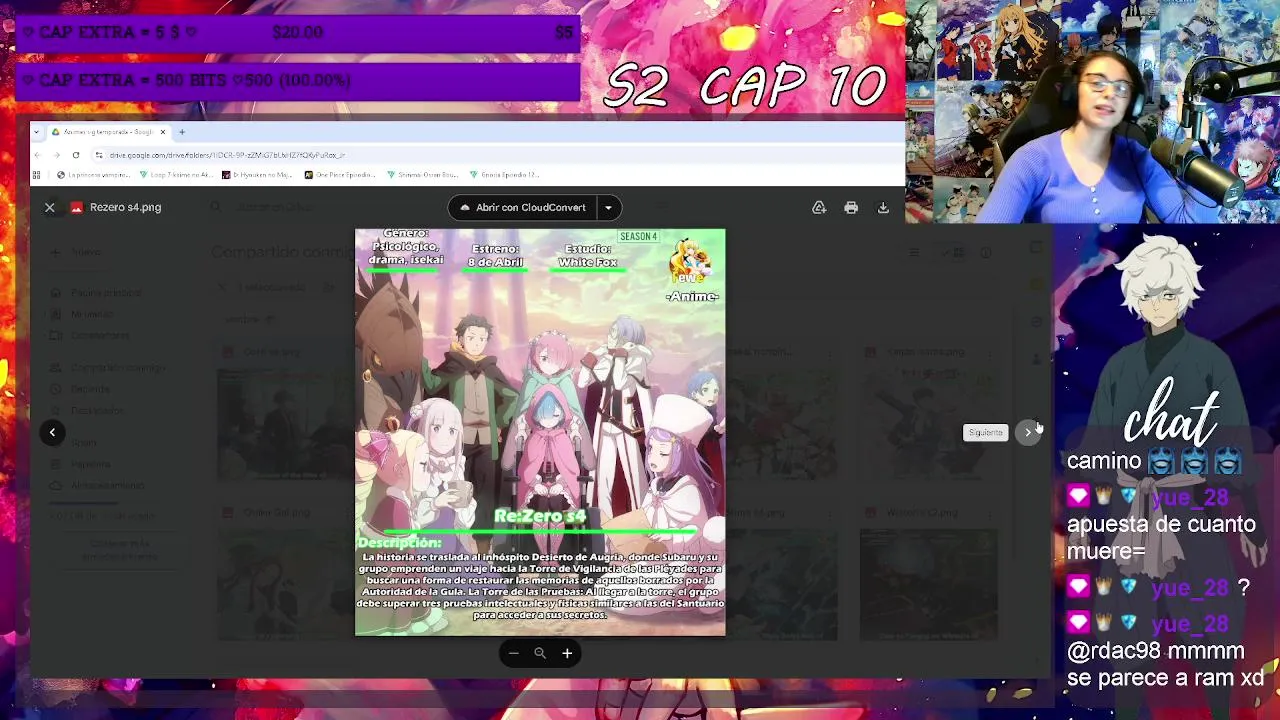Open image with Abrir con CloudConvert
The width and height of the screenshot is (1280, 720).
coord(522,207)
